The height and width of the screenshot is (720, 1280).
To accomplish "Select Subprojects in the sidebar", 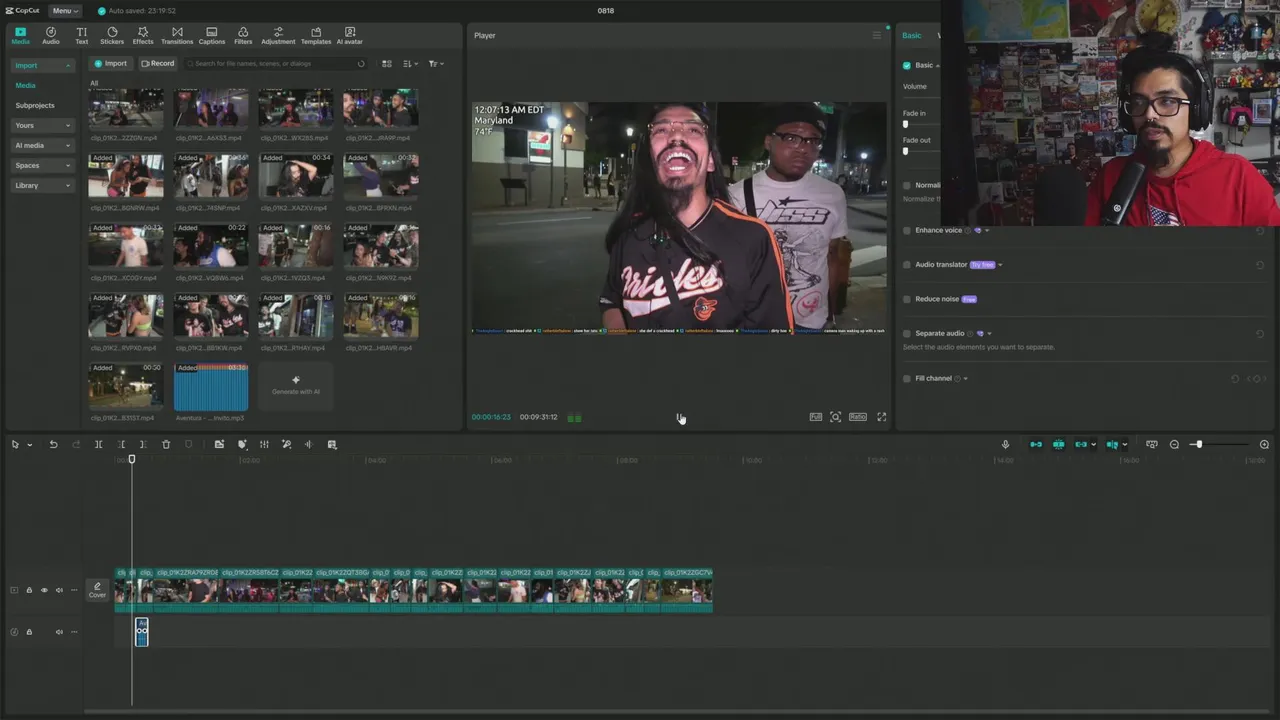I will [35, 105].
